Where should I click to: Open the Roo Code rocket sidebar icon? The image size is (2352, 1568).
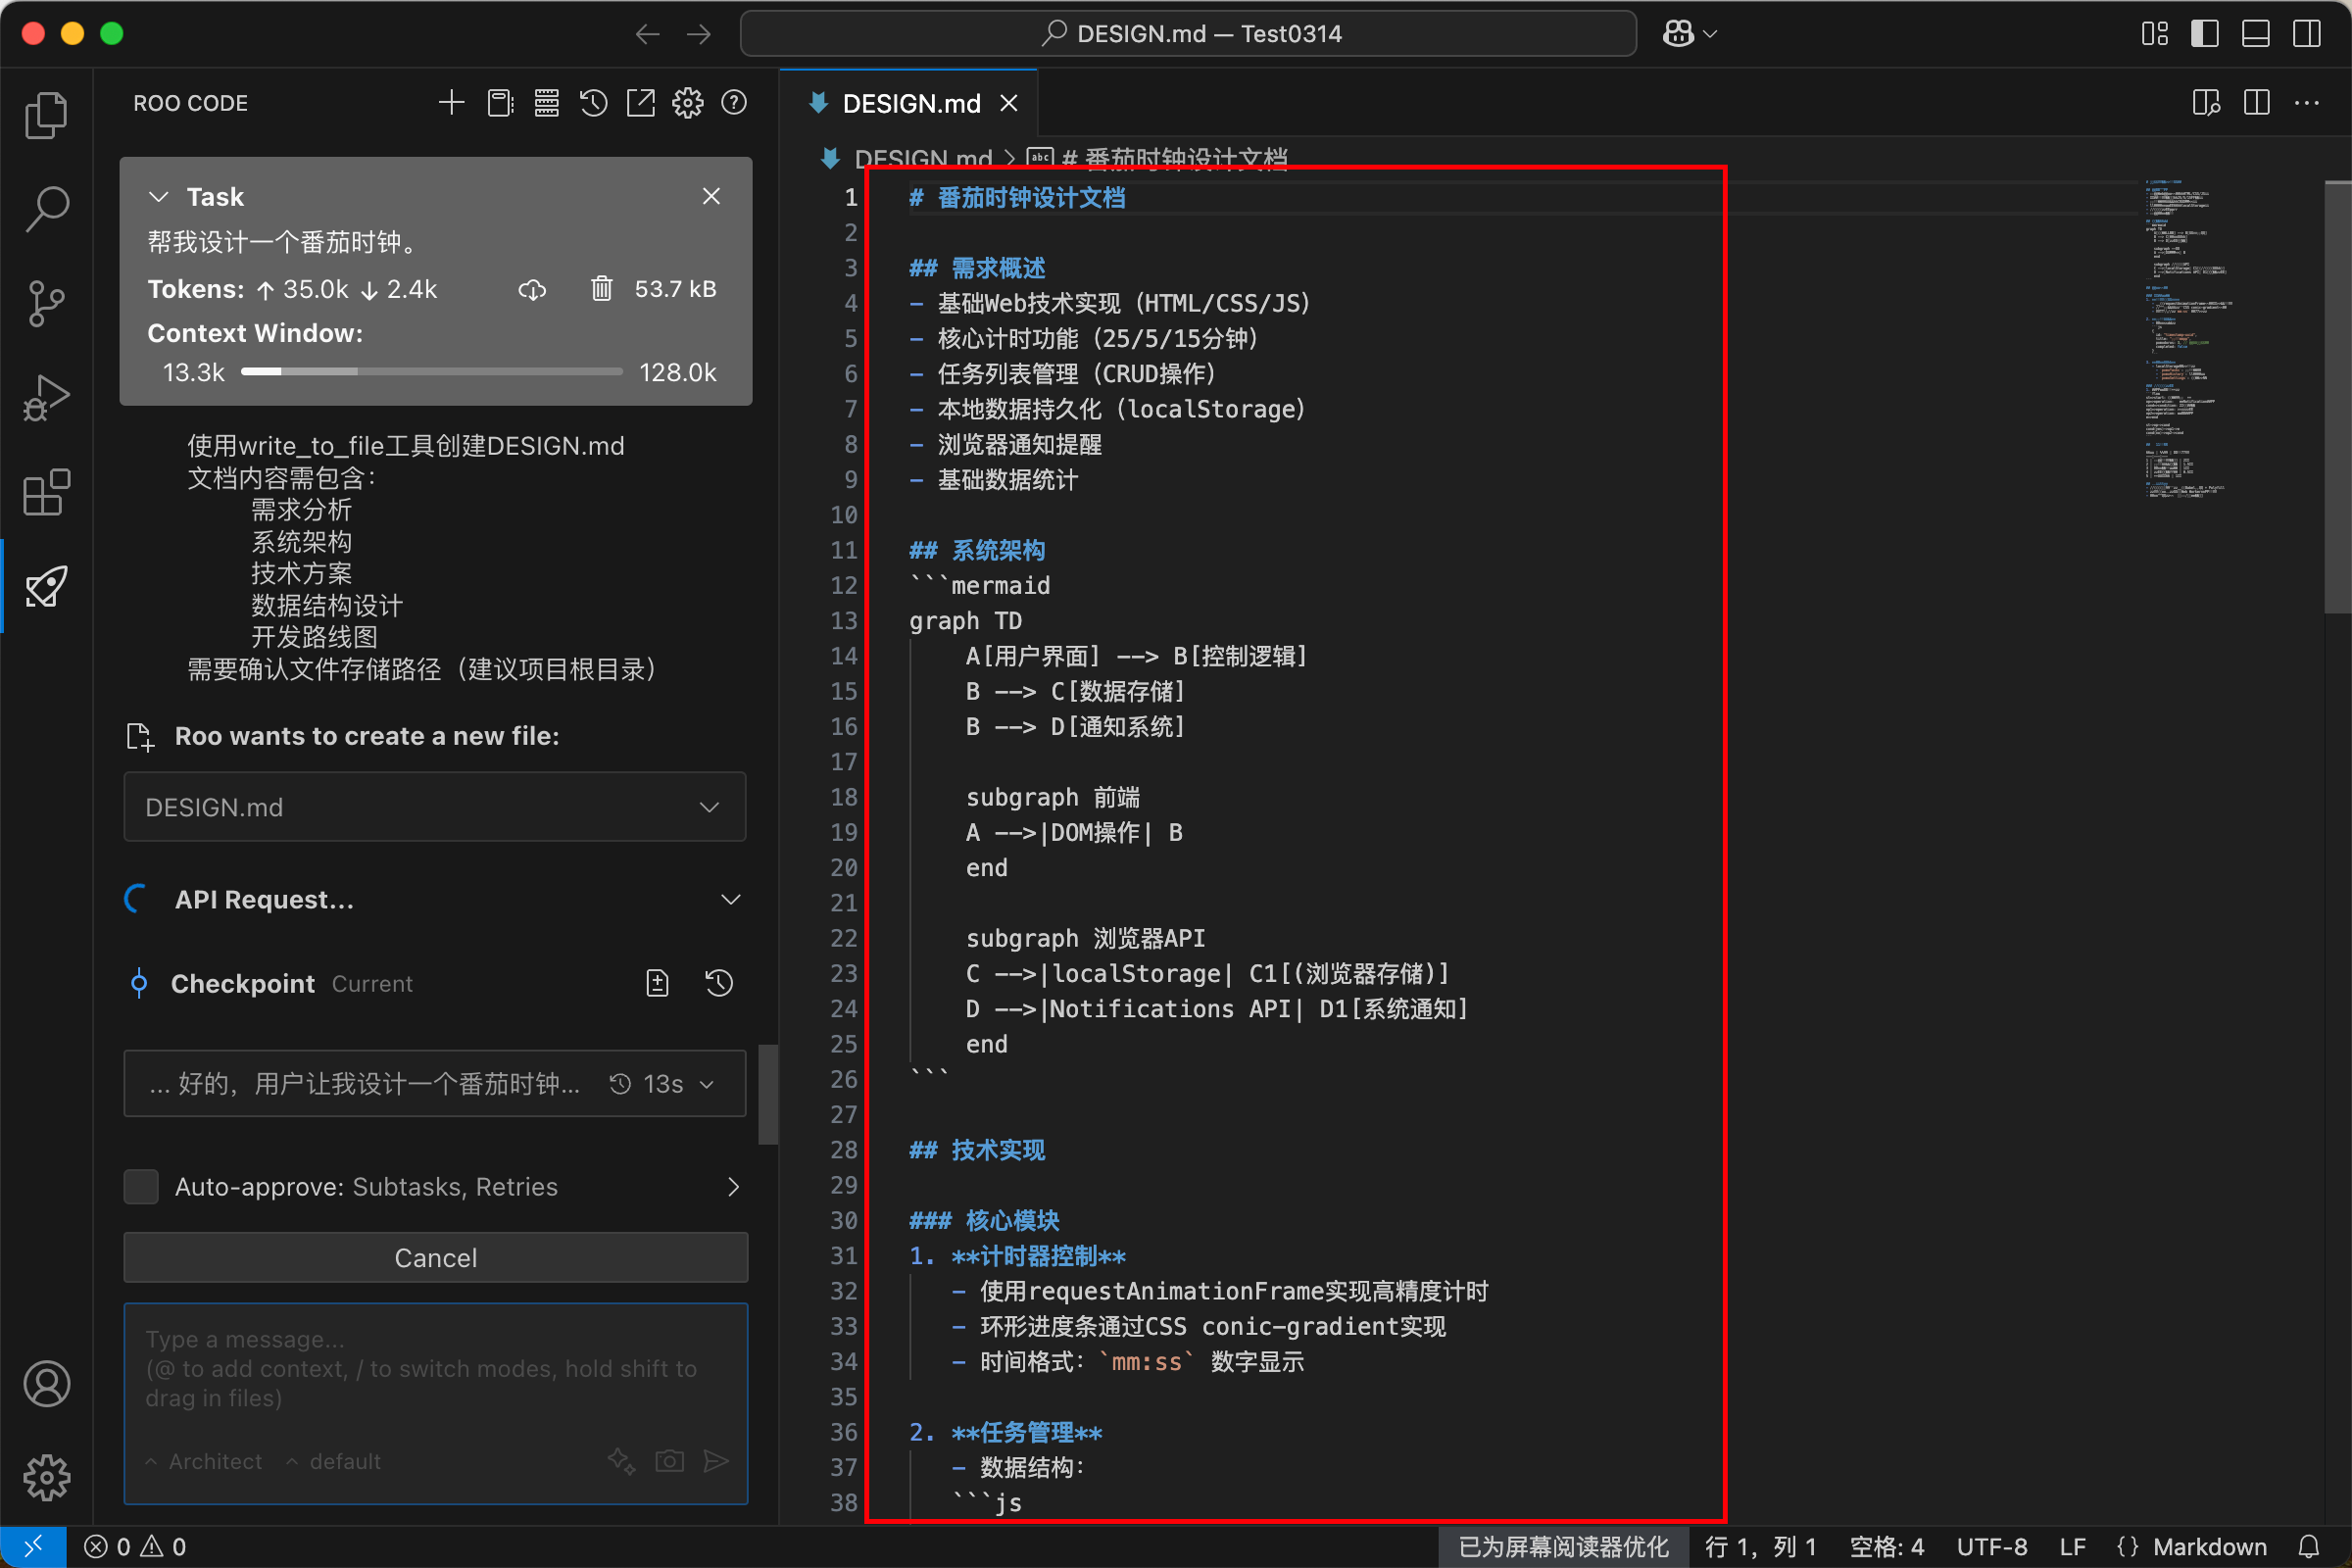(46, 586)
